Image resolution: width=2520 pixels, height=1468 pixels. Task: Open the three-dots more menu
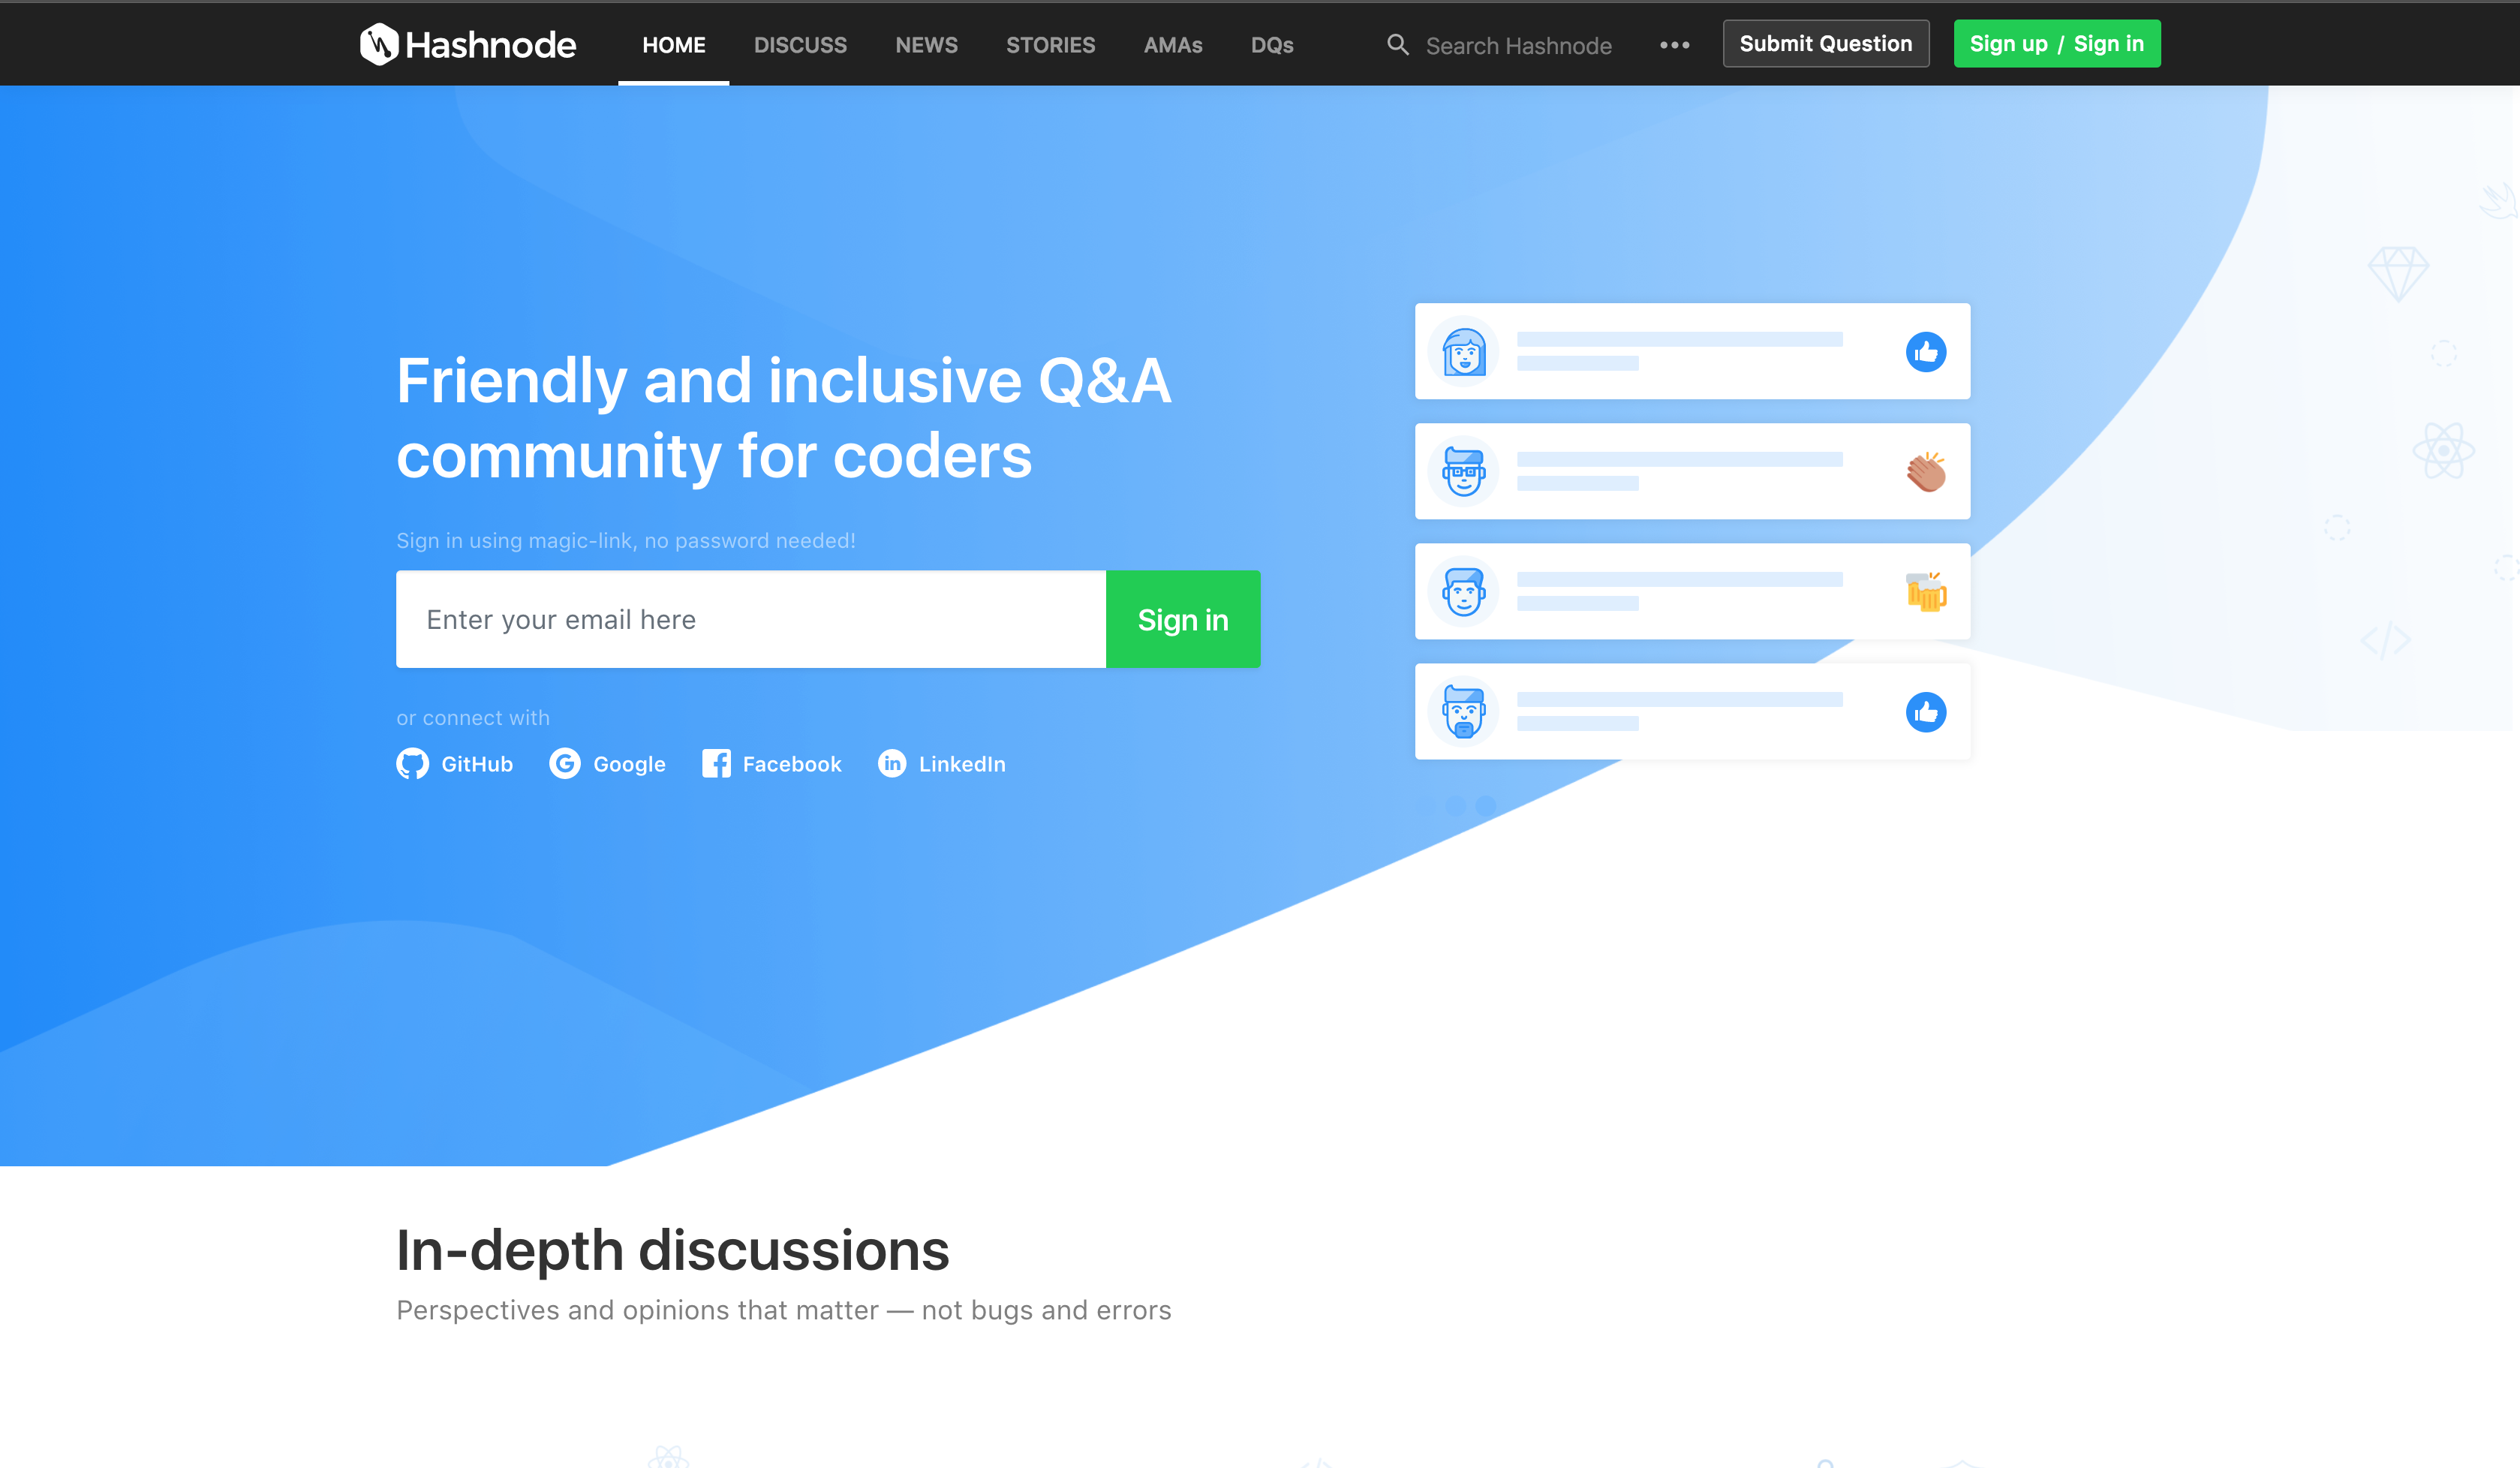pyautogui.click(x=1674, y=45)
